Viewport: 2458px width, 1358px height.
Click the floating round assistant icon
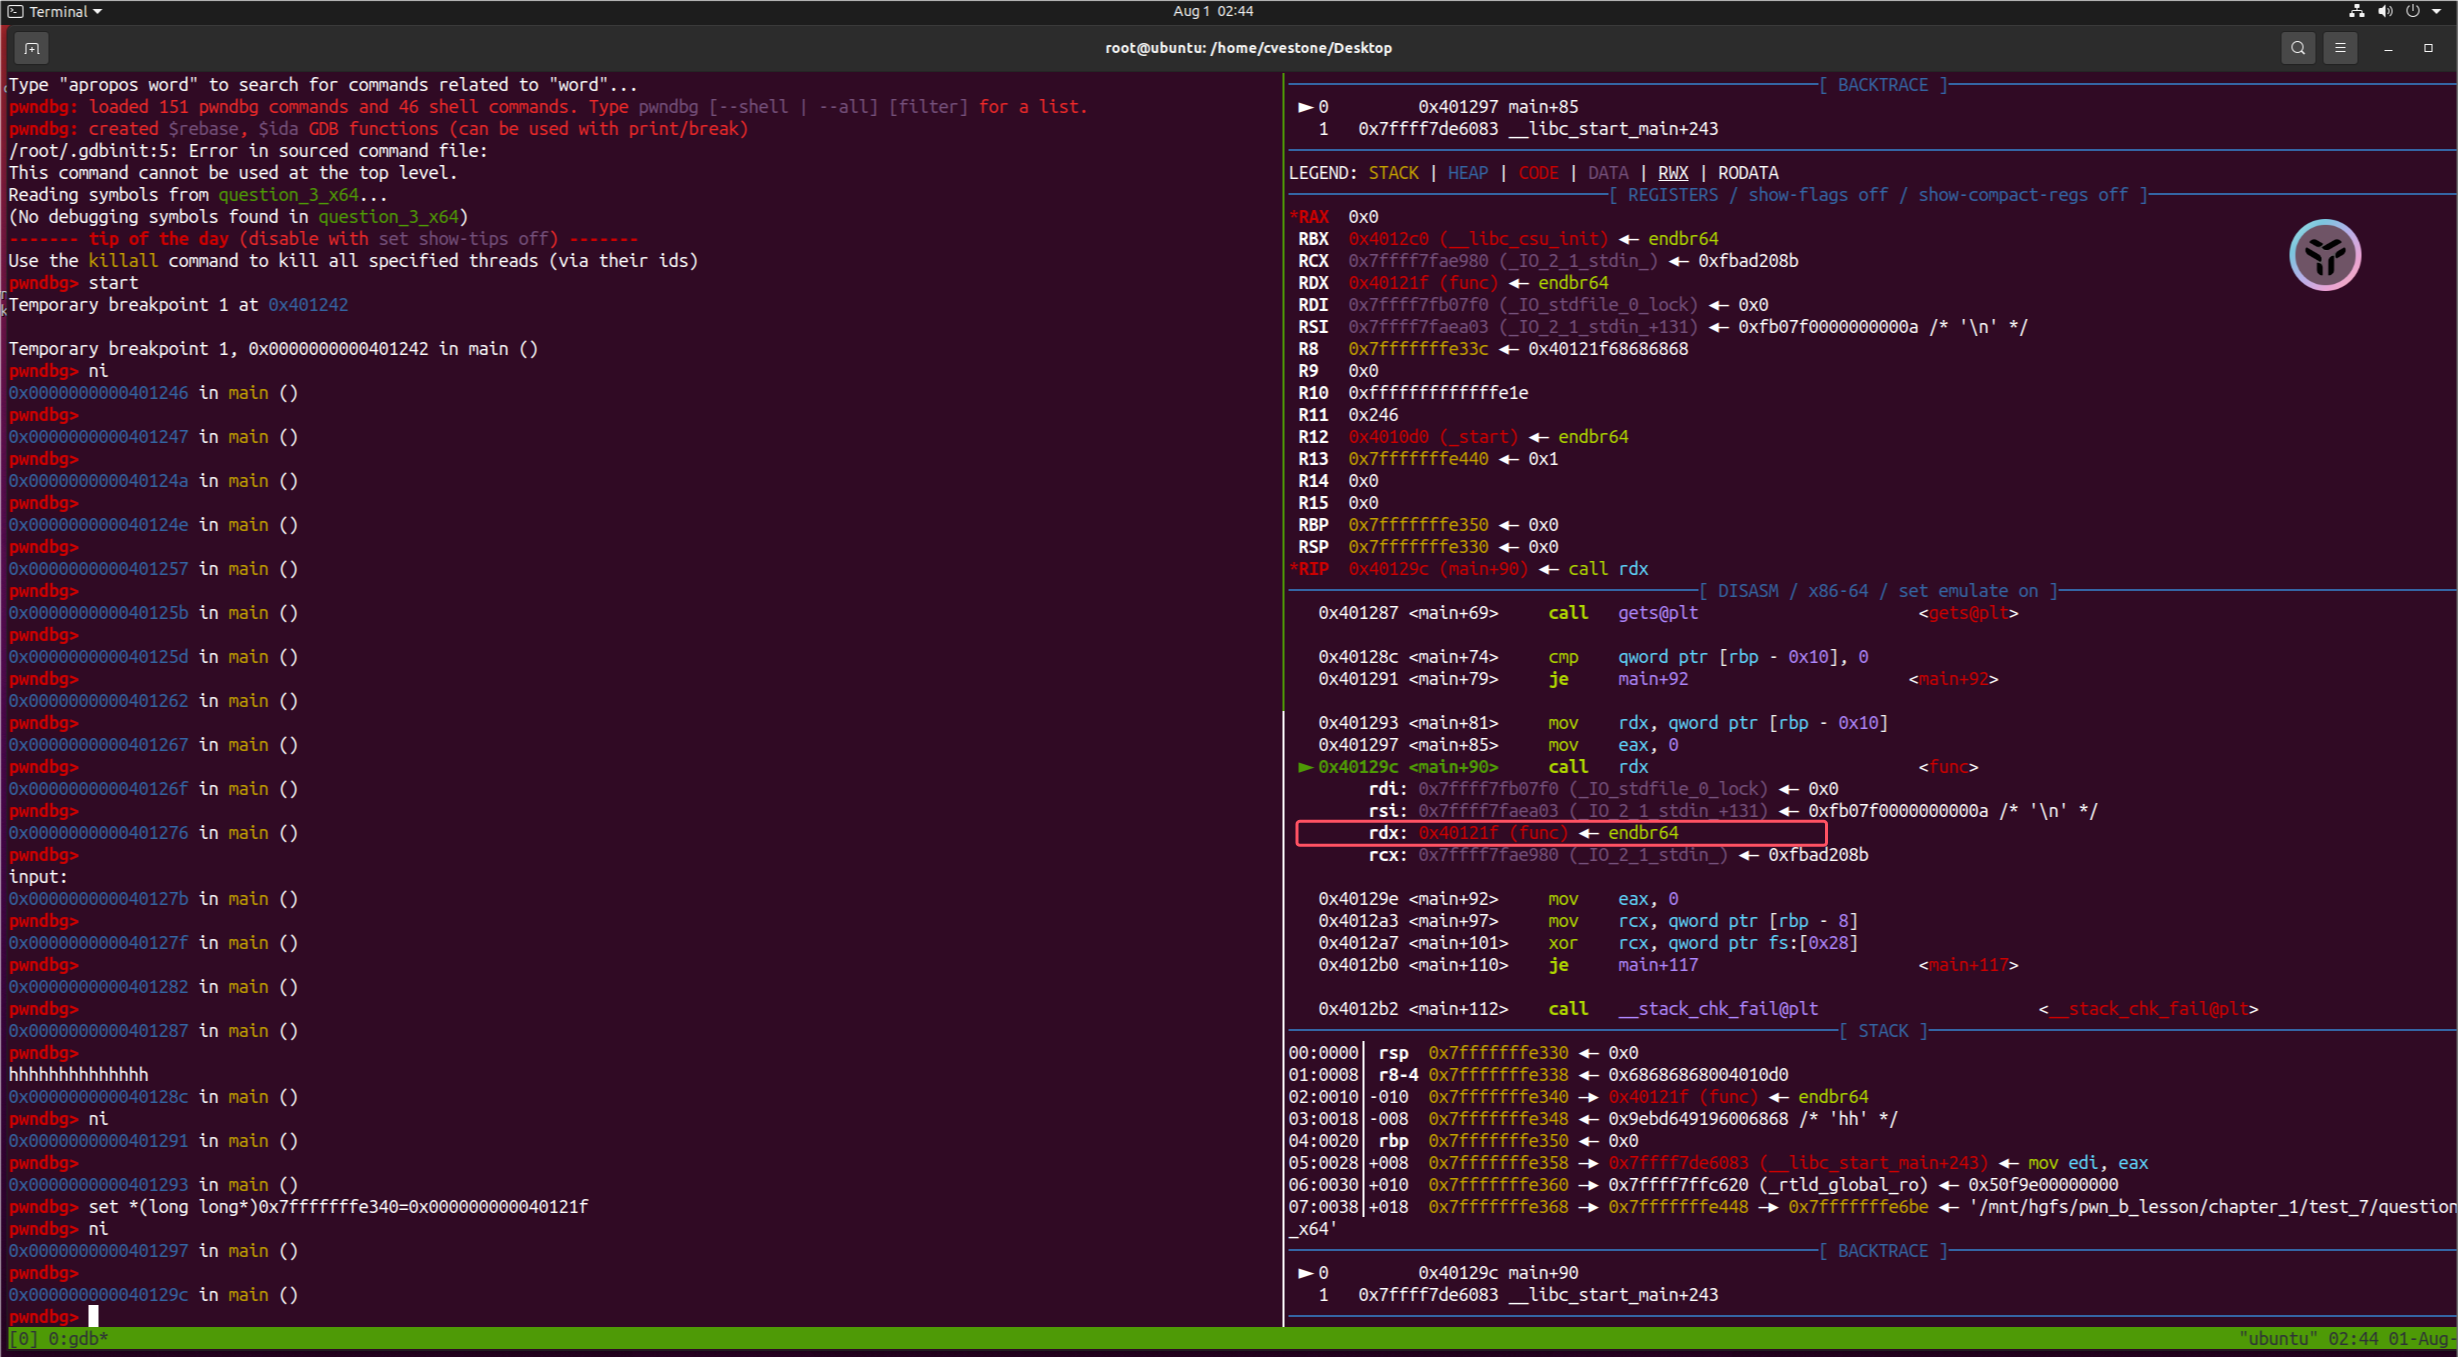(2325, 256)
